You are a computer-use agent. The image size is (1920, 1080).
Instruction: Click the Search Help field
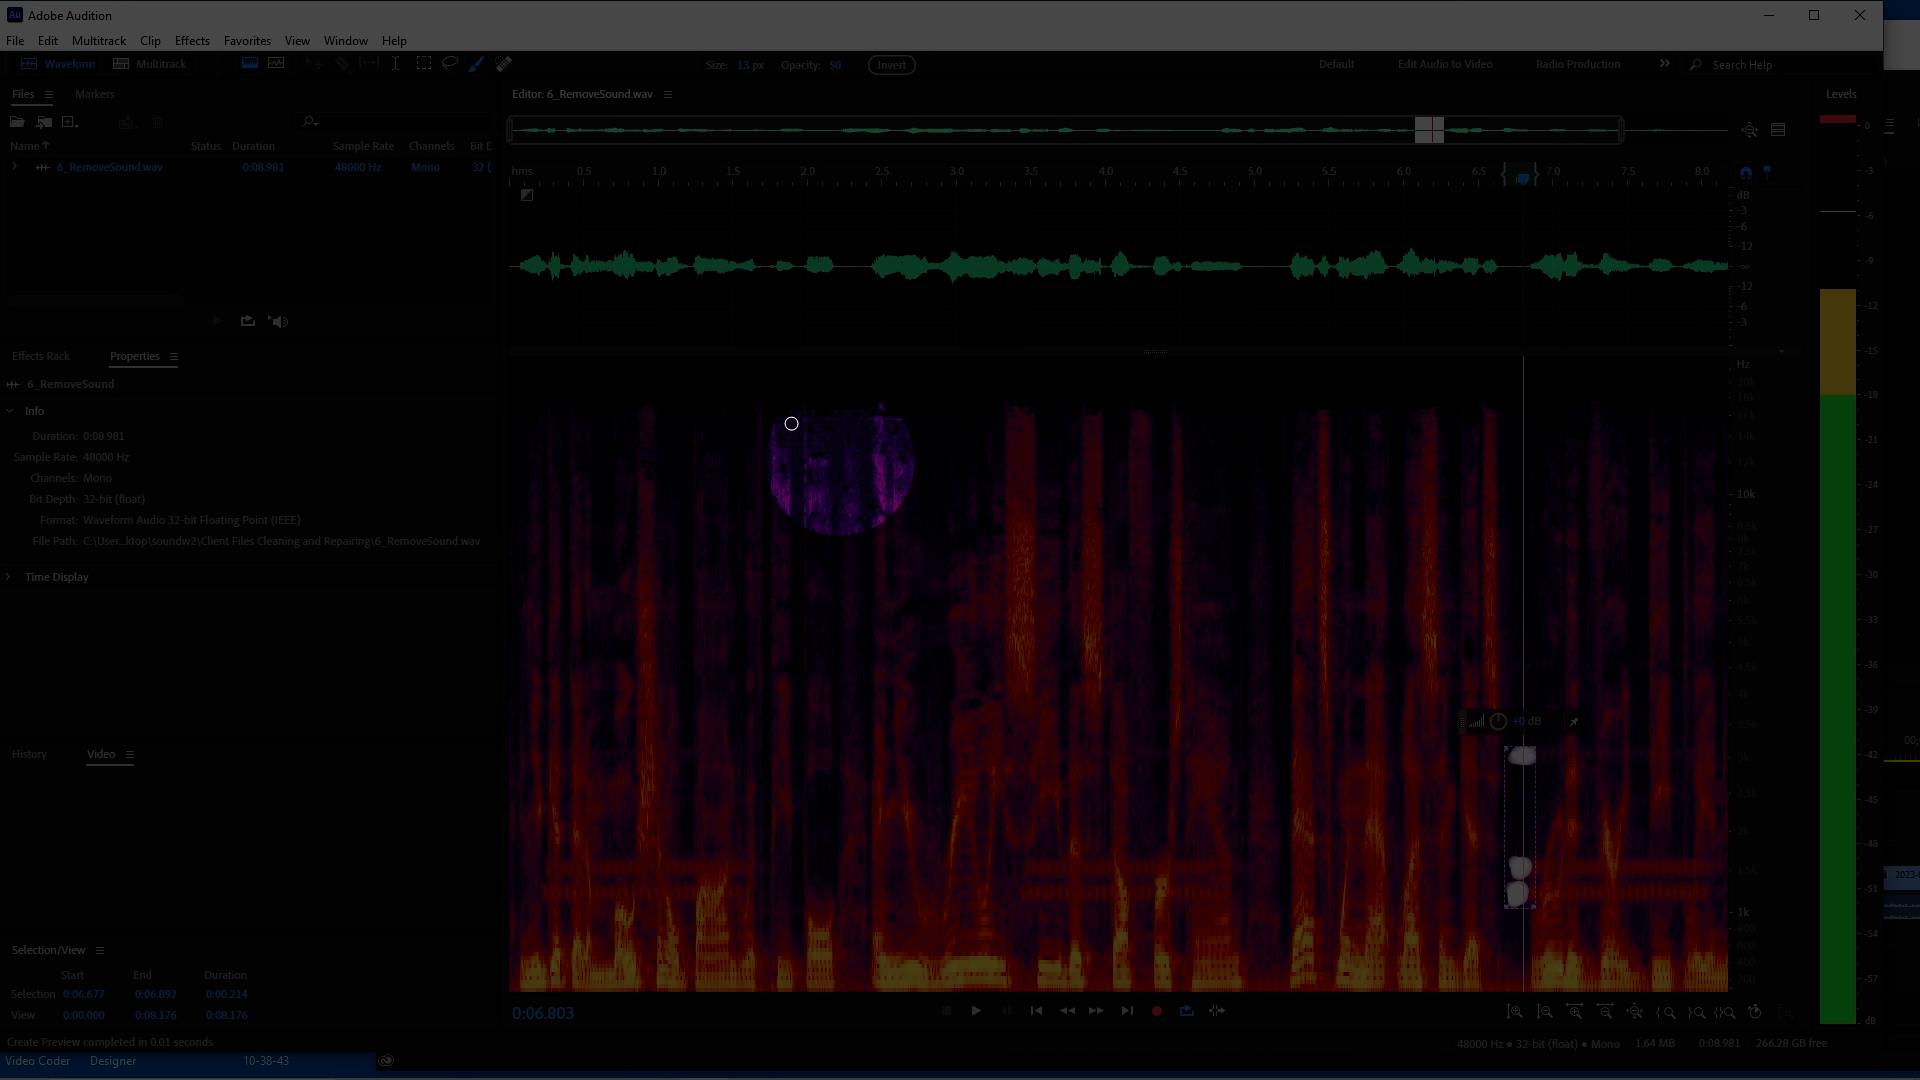click(x=1770, y=65)
